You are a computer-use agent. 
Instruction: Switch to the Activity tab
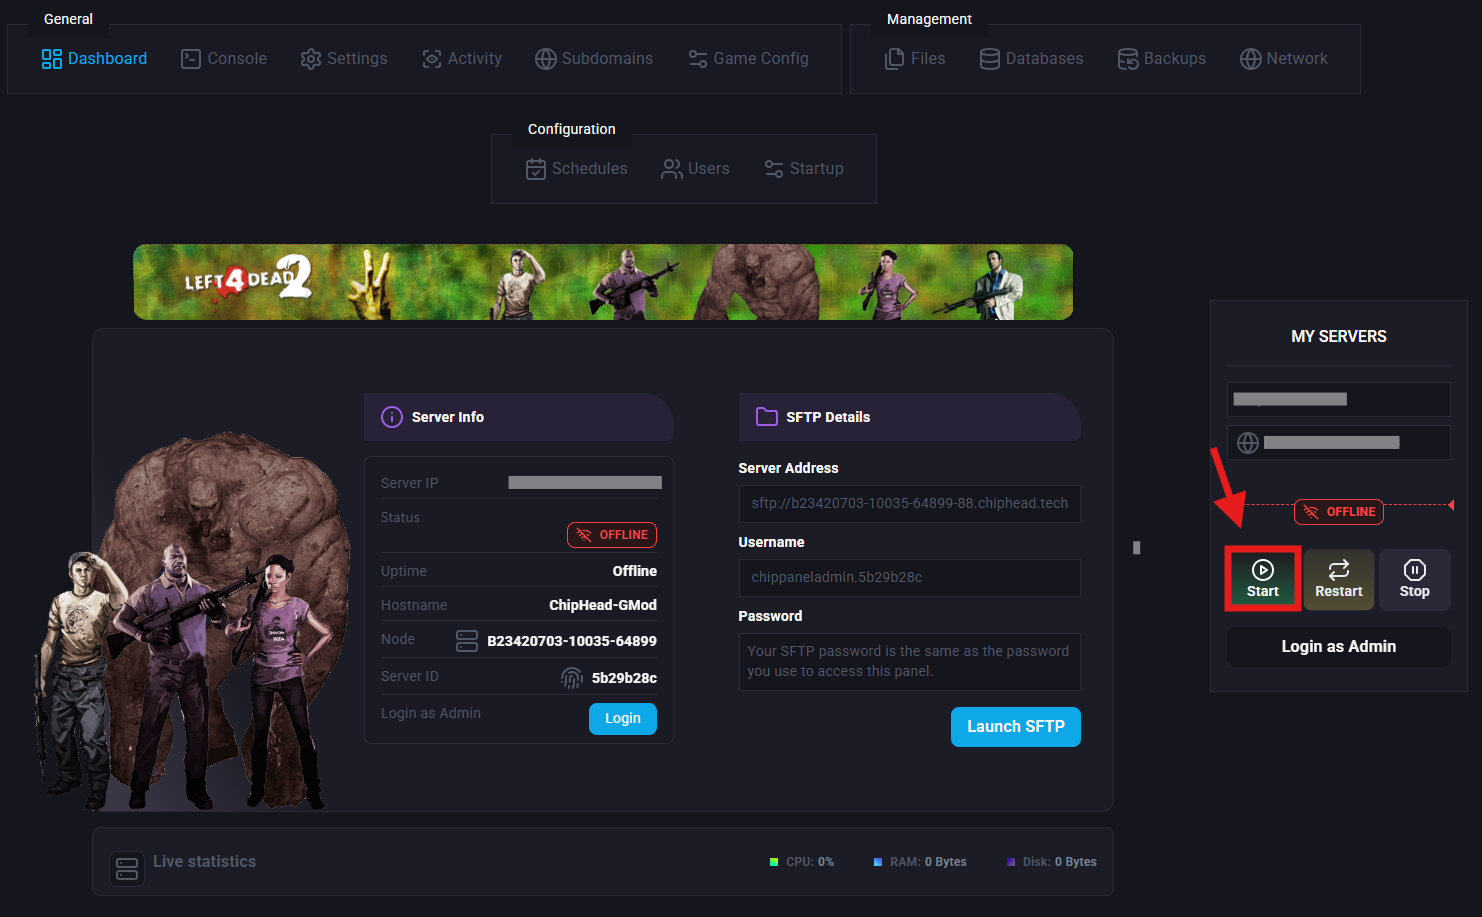pyautogui.click(x=462, y=59)
